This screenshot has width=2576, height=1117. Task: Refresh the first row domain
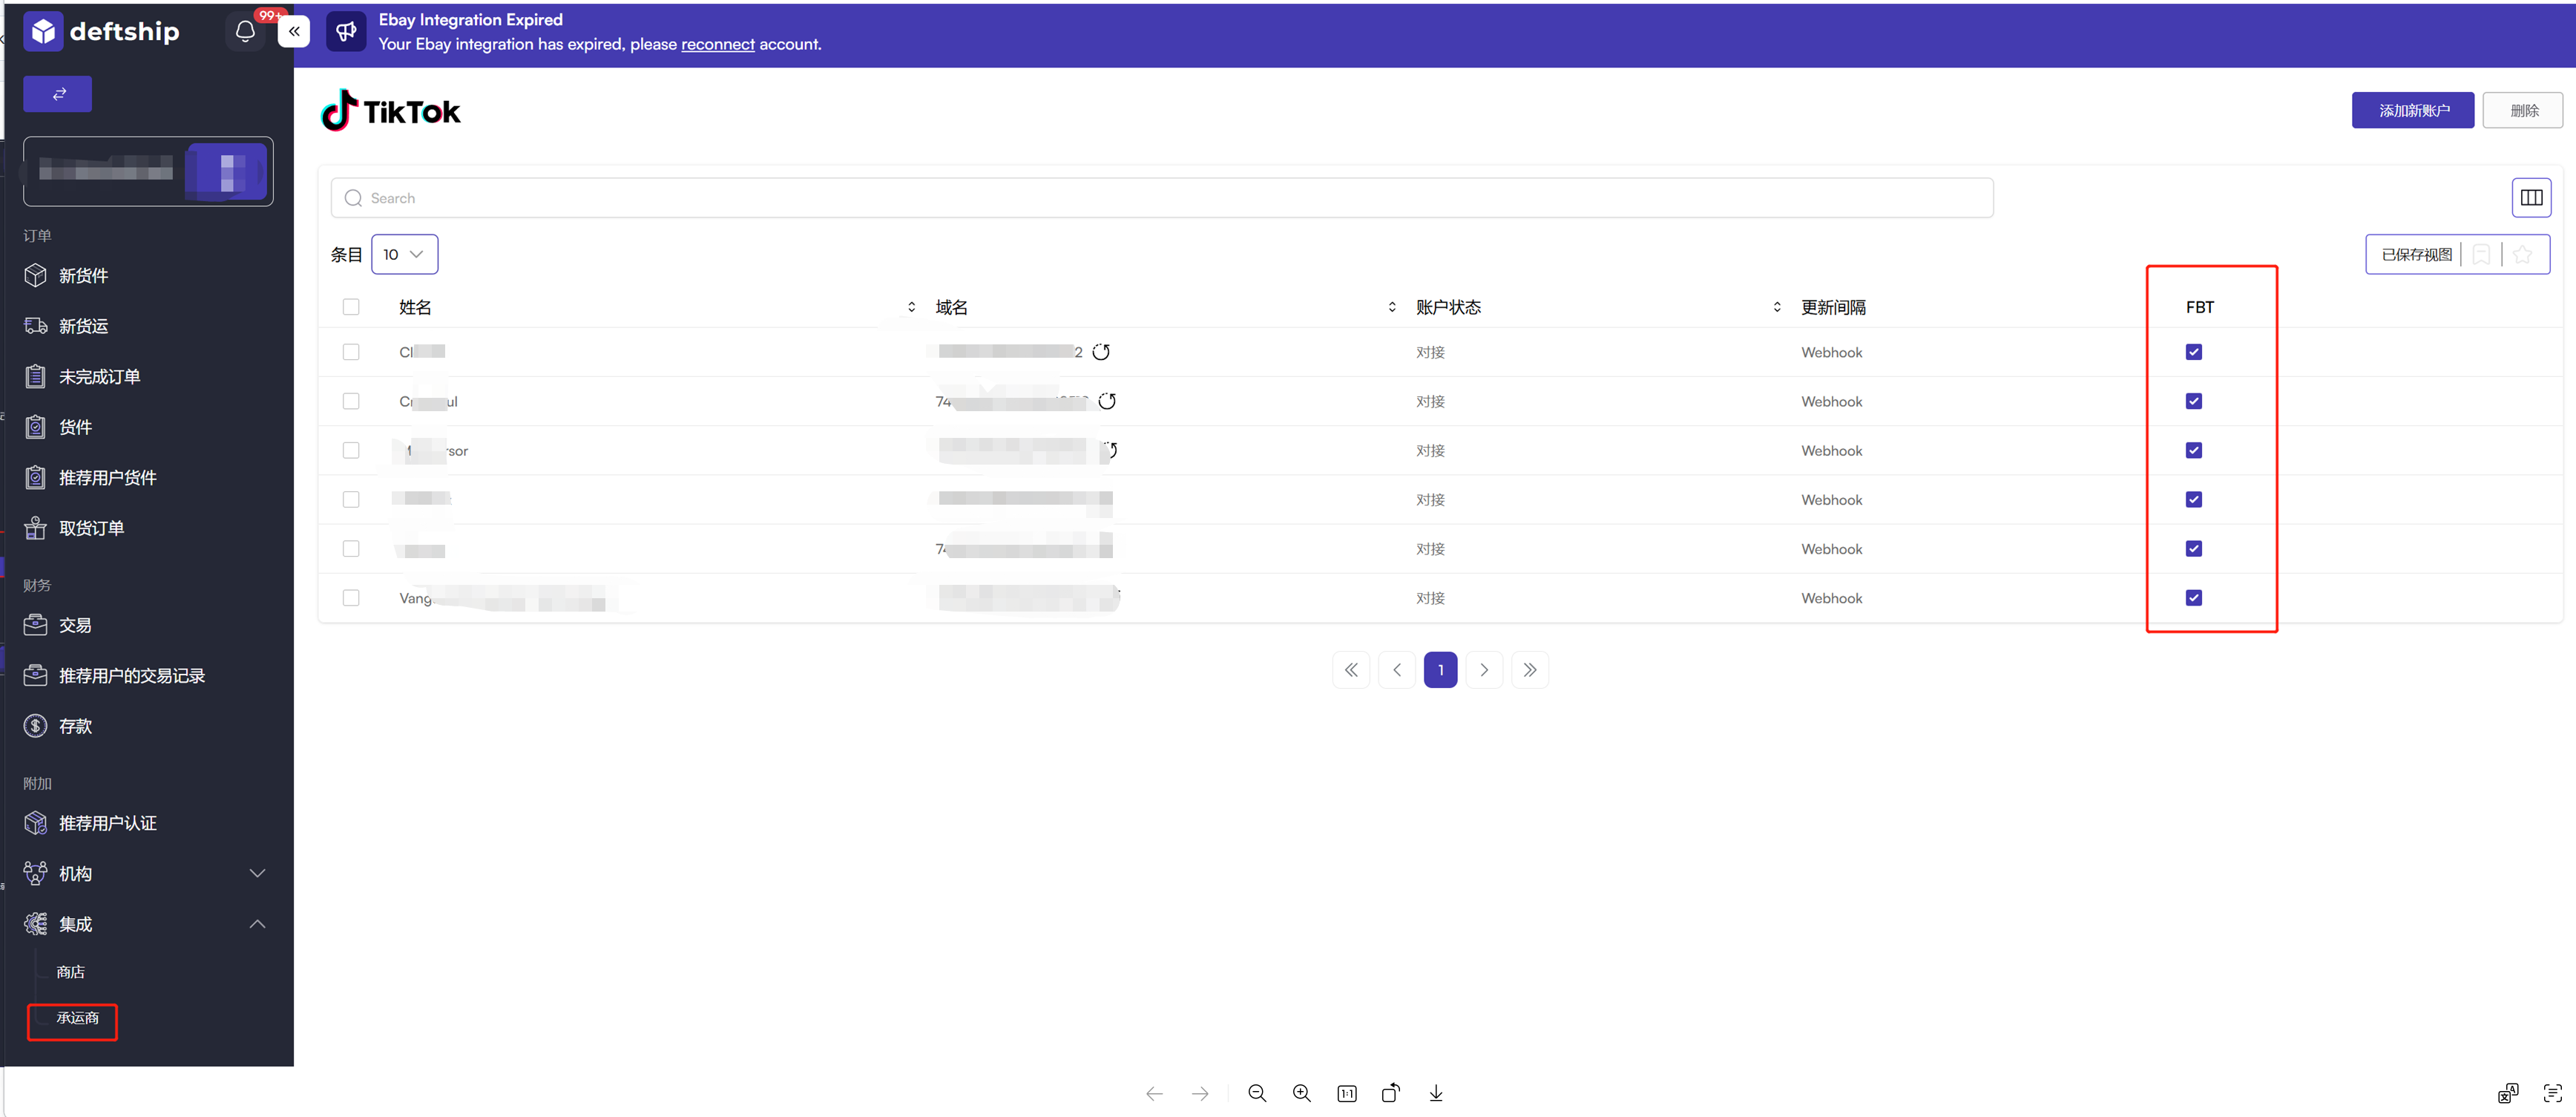point(1101,352)
